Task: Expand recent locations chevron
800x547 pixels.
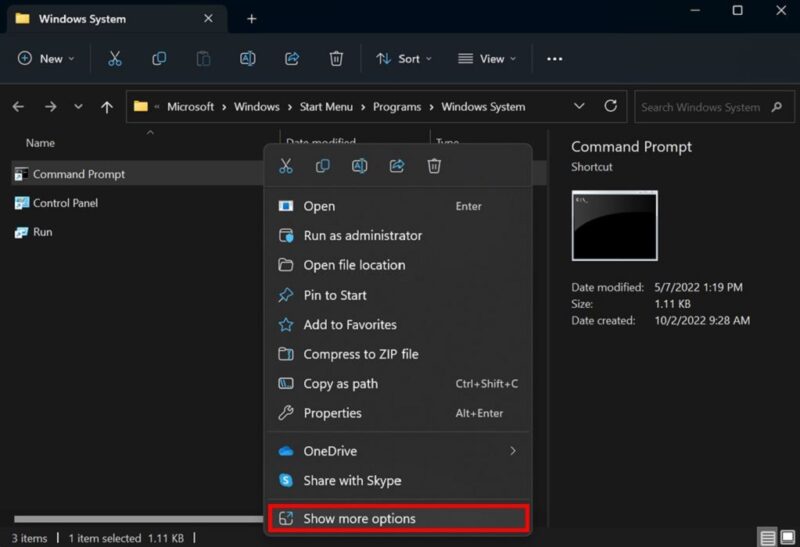Action: (x=78, y=107)
